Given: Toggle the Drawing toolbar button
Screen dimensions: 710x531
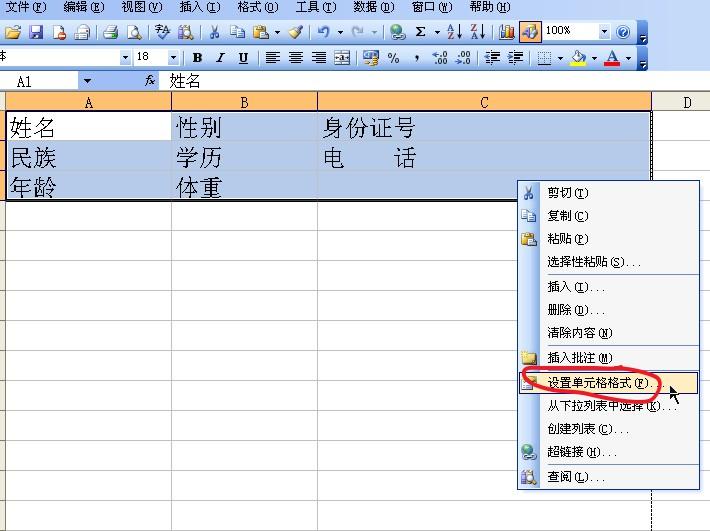Looking at the screenshot, I should point(530,32).
